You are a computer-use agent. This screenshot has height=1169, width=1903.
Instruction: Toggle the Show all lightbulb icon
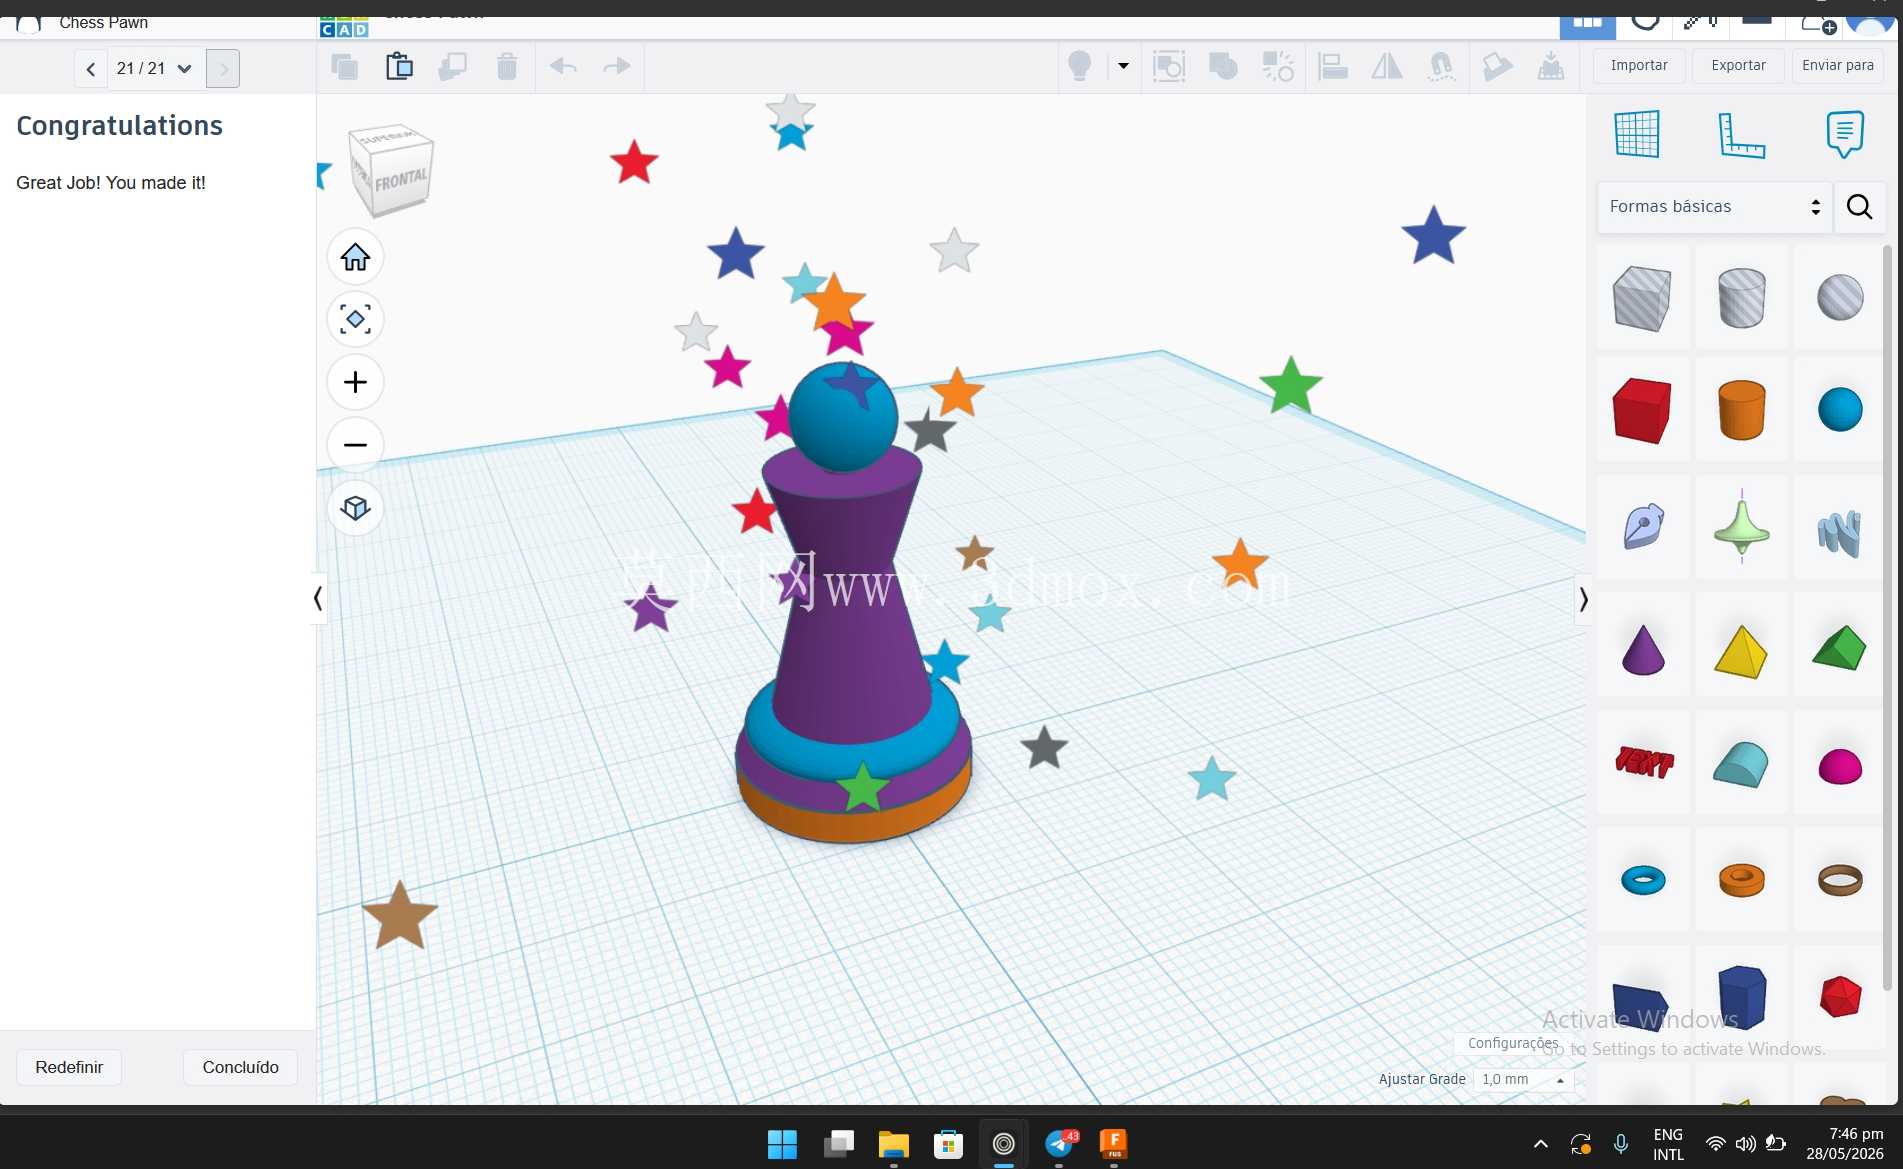[1080, 66]
